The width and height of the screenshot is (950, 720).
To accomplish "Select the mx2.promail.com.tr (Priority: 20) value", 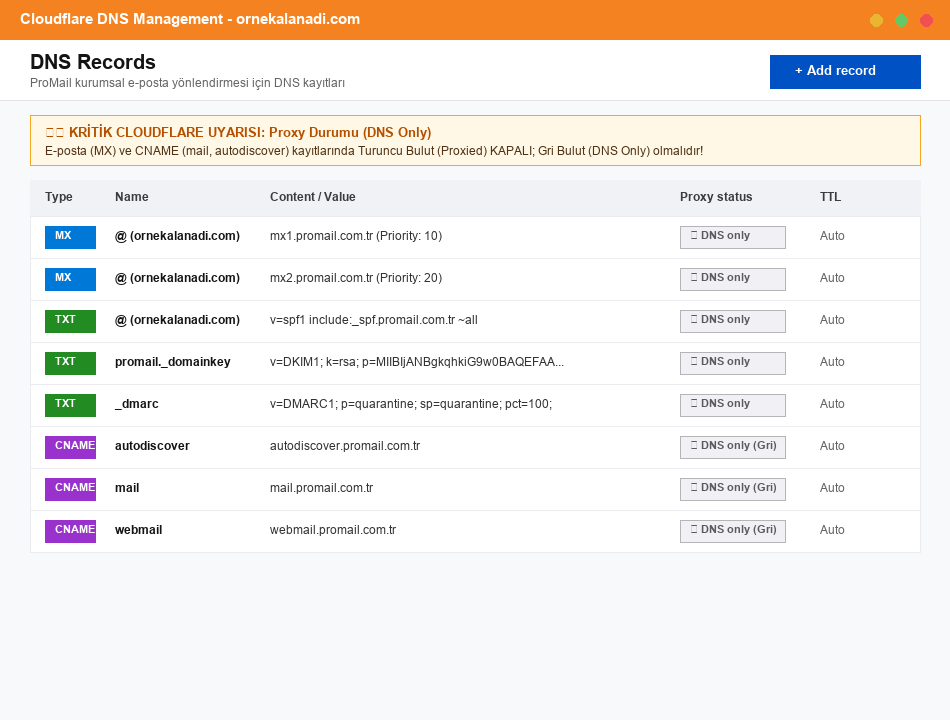I will coord(356,278).
